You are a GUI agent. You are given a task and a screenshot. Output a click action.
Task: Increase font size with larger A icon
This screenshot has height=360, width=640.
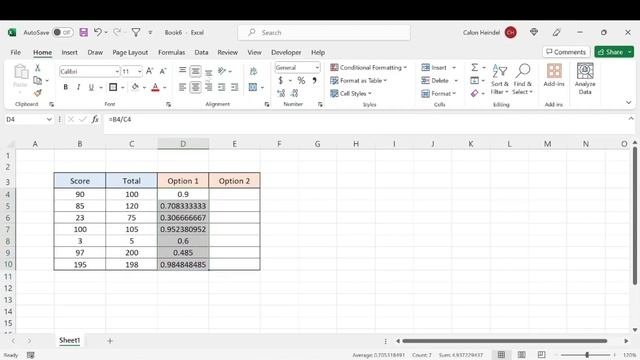[149, 71]
